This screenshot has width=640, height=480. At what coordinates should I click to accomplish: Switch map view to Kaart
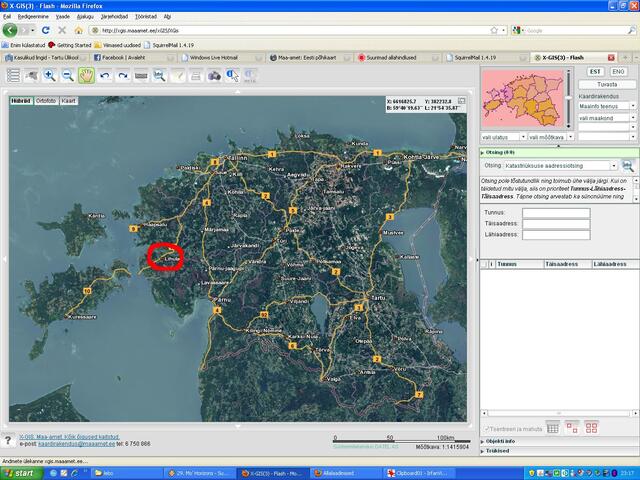coord(69,101)
